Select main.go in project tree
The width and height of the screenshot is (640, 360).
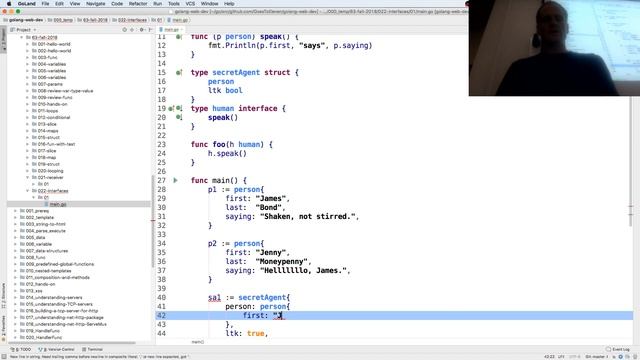click(x=58, y=204)
